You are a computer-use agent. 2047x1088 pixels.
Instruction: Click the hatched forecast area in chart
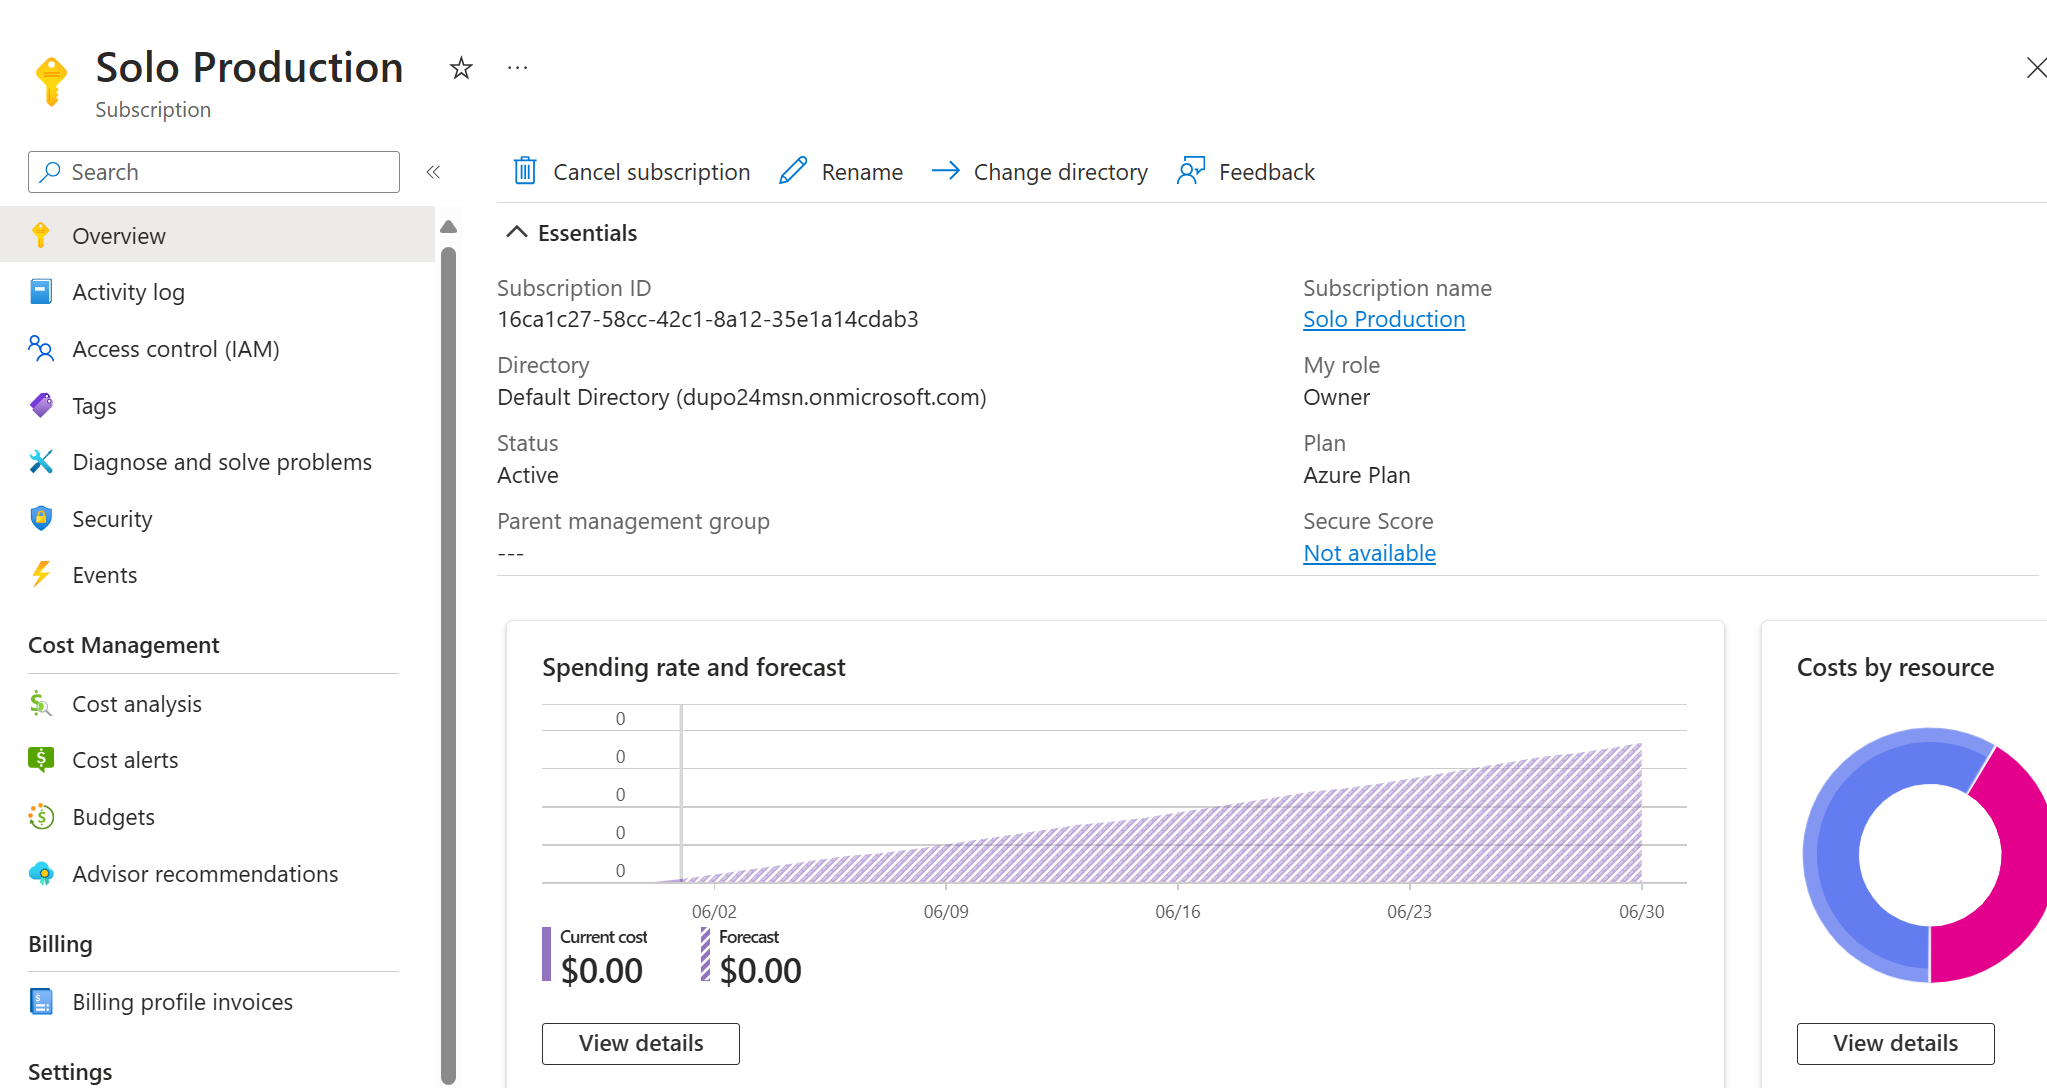coord(1400,835)
